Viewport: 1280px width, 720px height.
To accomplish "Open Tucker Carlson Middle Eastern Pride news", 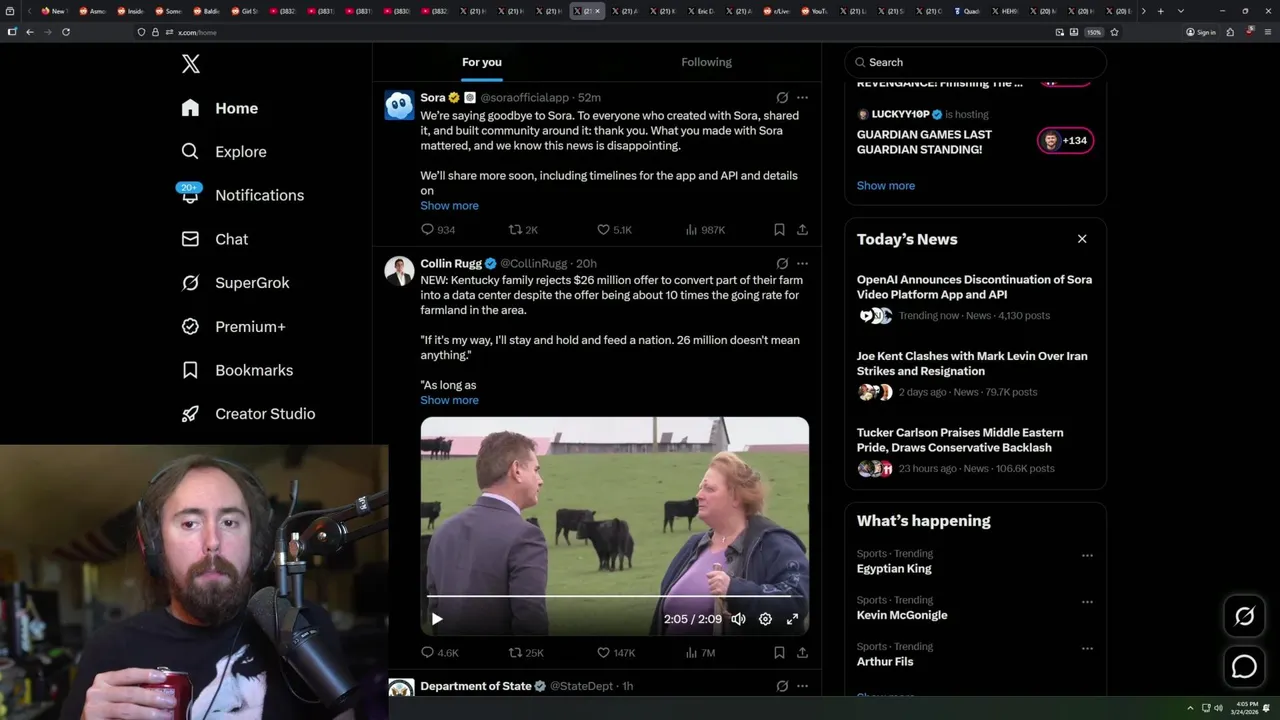I will coord(975,451).
